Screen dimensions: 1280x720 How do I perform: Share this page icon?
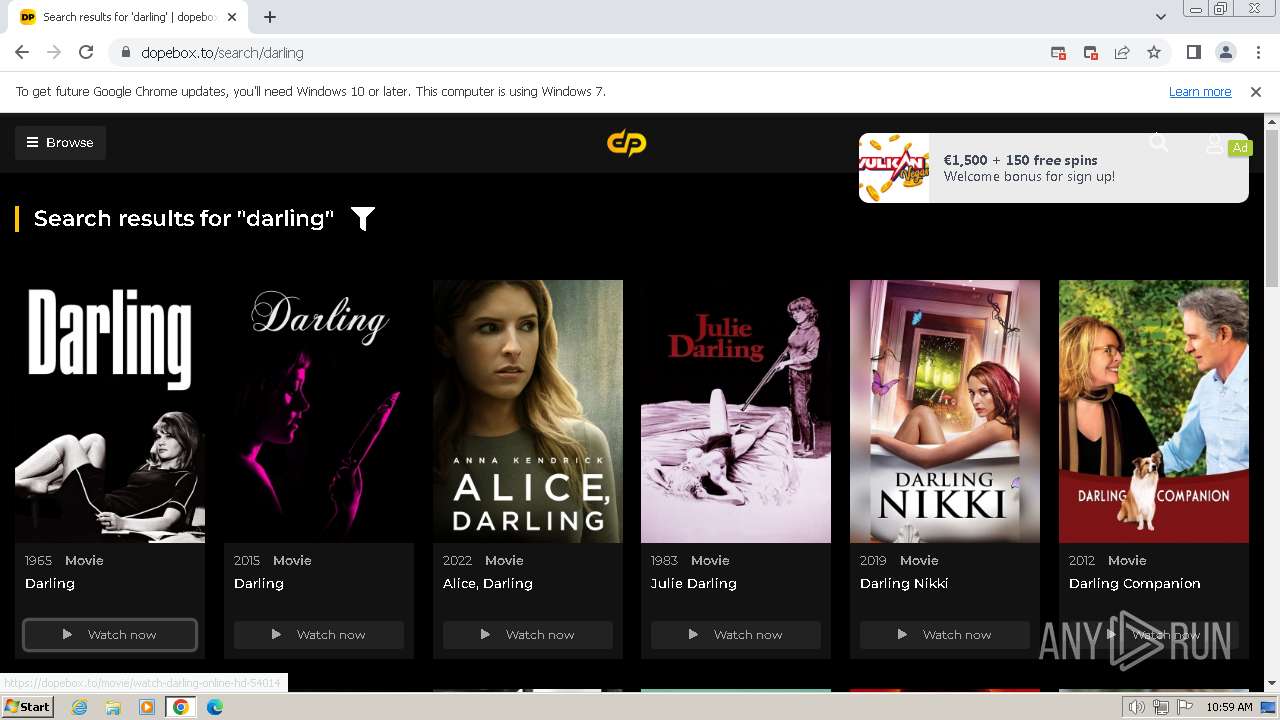coord(1122,53)
